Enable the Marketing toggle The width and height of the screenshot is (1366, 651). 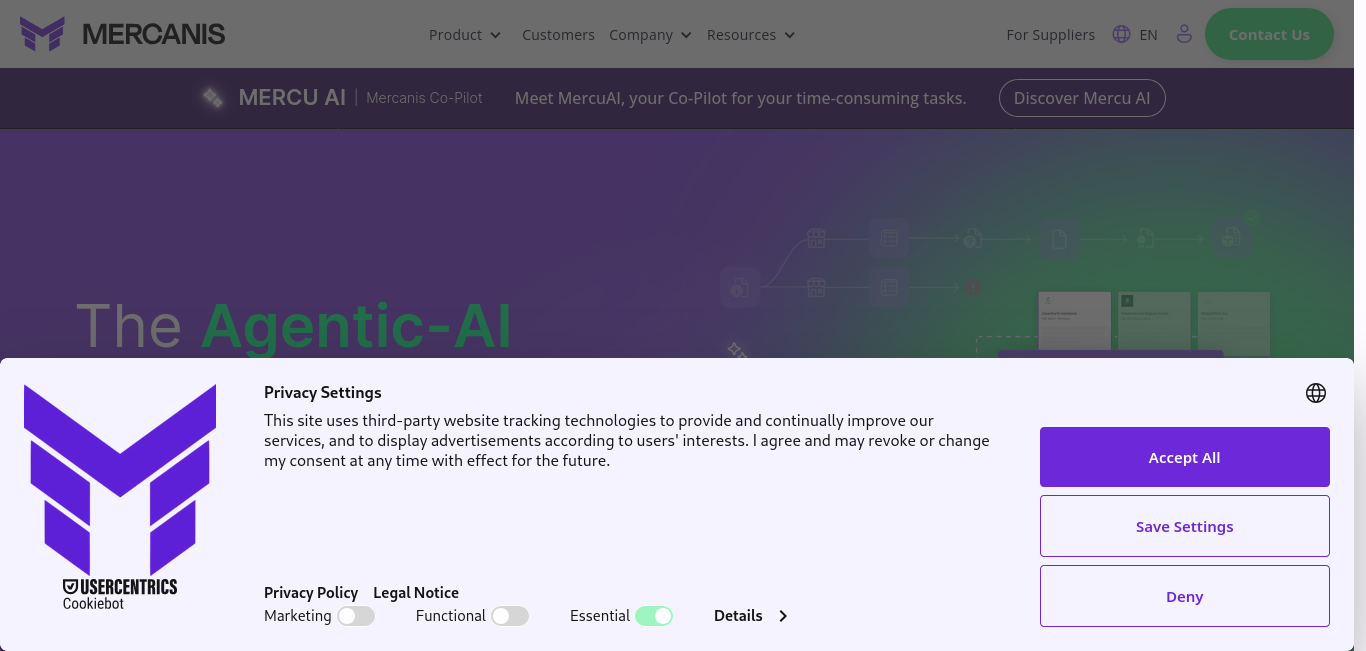[356, 616]
